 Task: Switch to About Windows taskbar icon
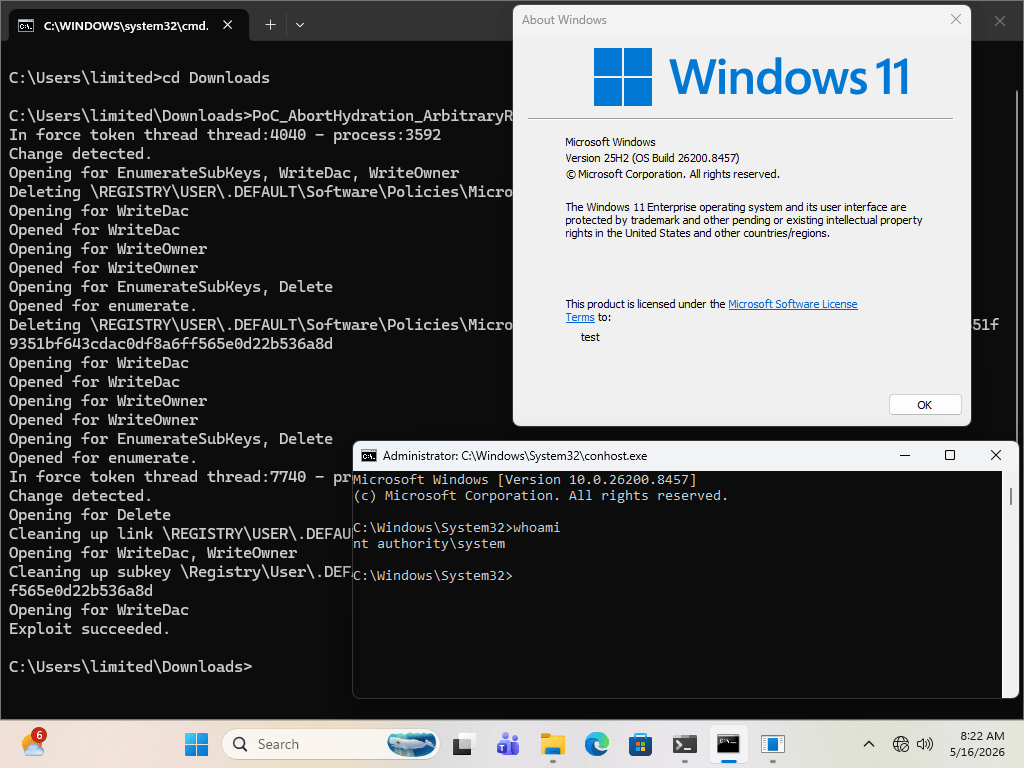(x=773, y=744)
